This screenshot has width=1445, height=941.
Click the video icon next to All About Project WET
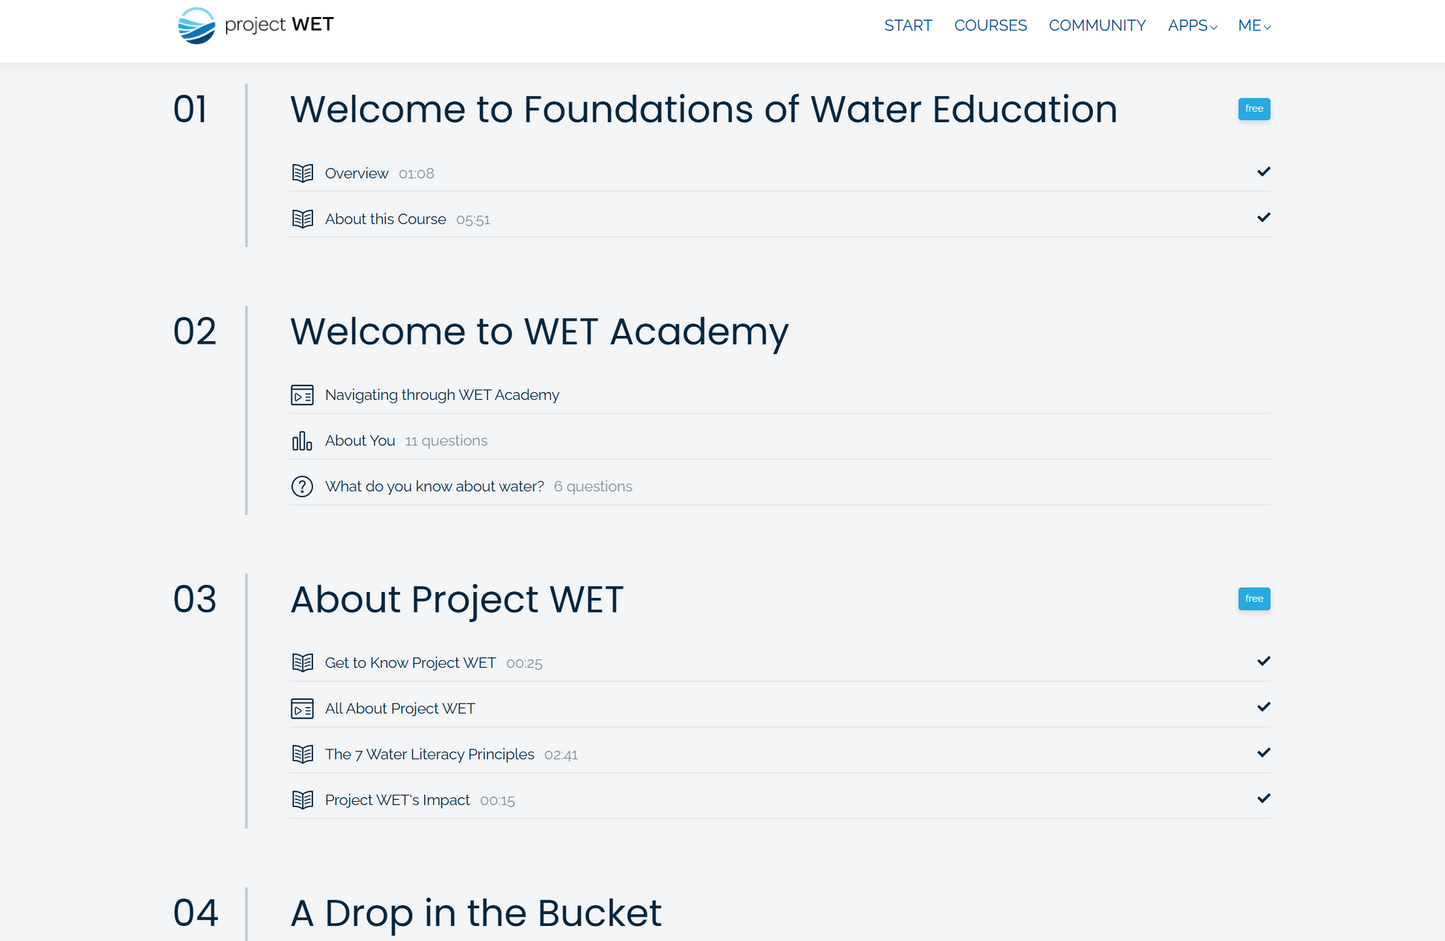[303, 707]
